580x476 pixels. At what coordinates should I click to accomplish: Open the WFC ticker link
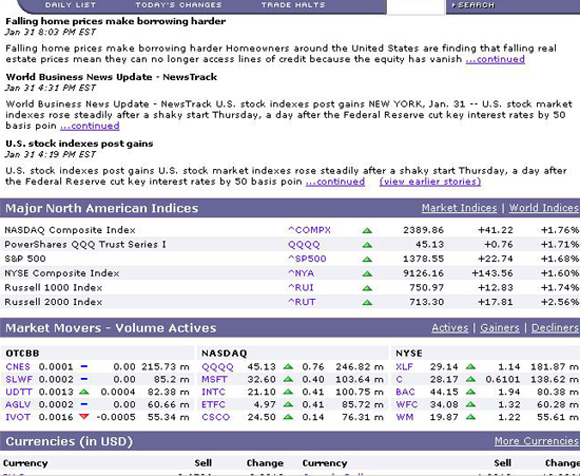click(407, 405)
